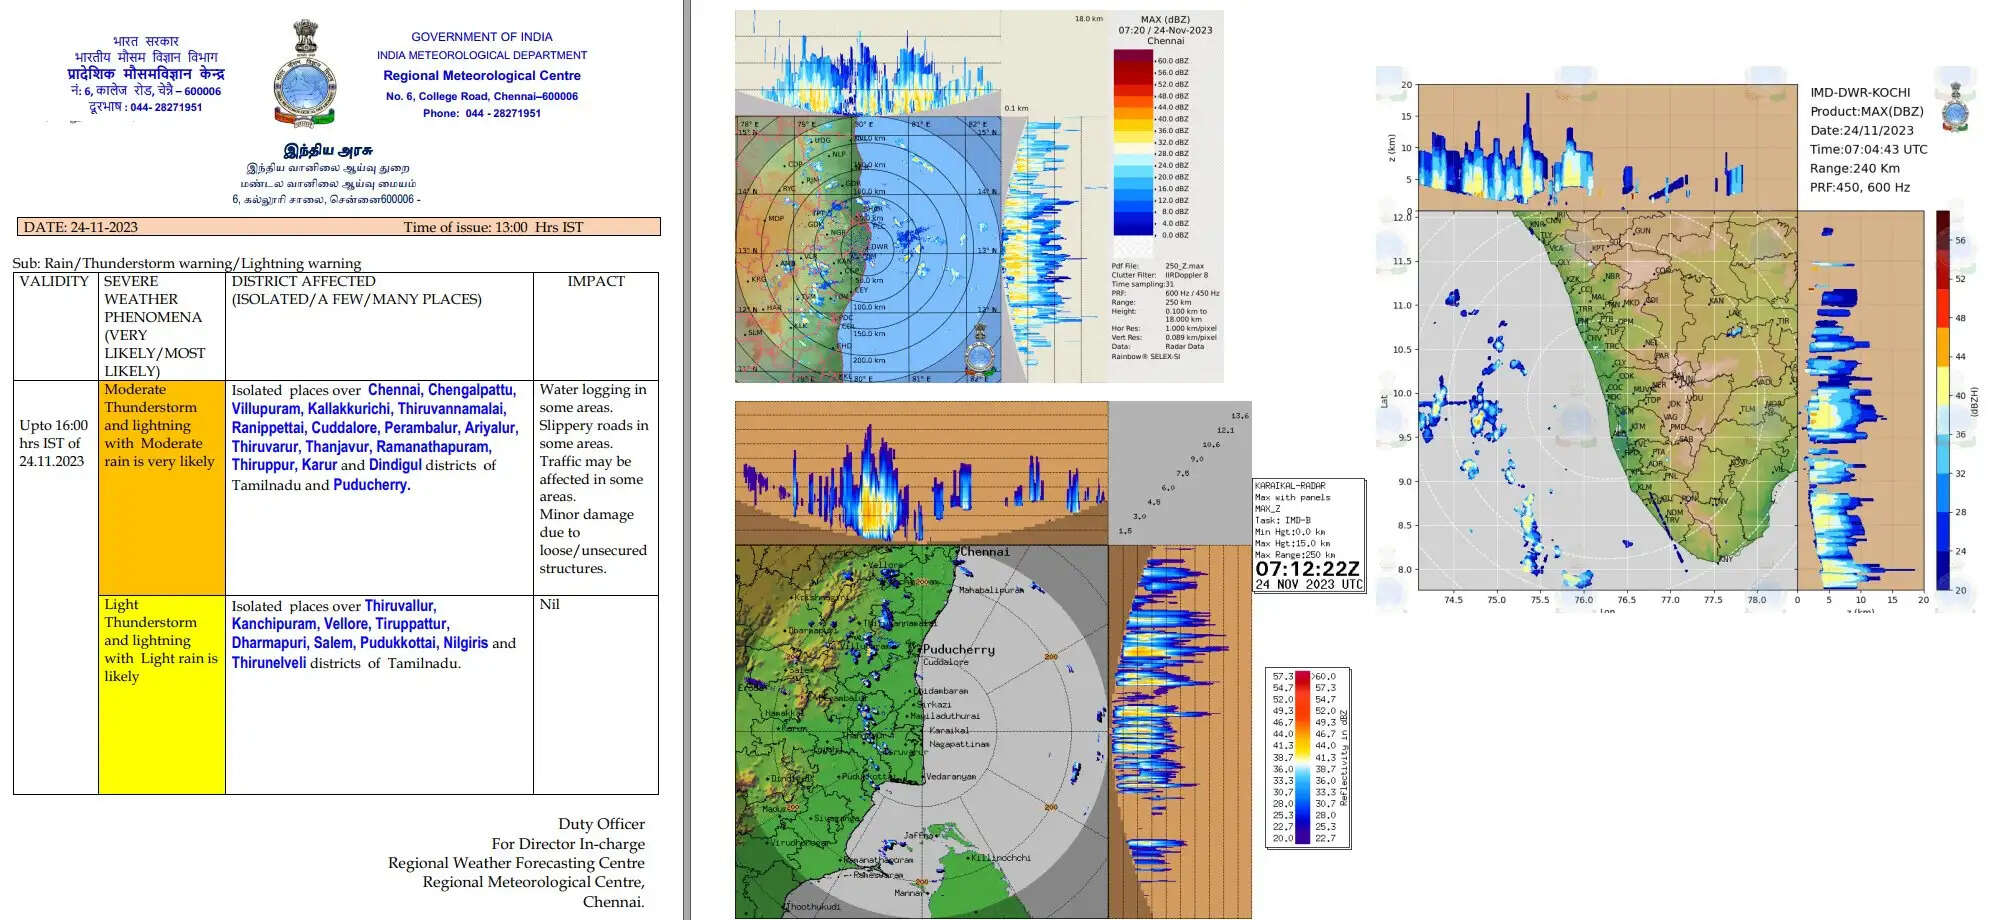
Task: Click the Chennai radar dBZ color legend
Action: [1134, 143]
